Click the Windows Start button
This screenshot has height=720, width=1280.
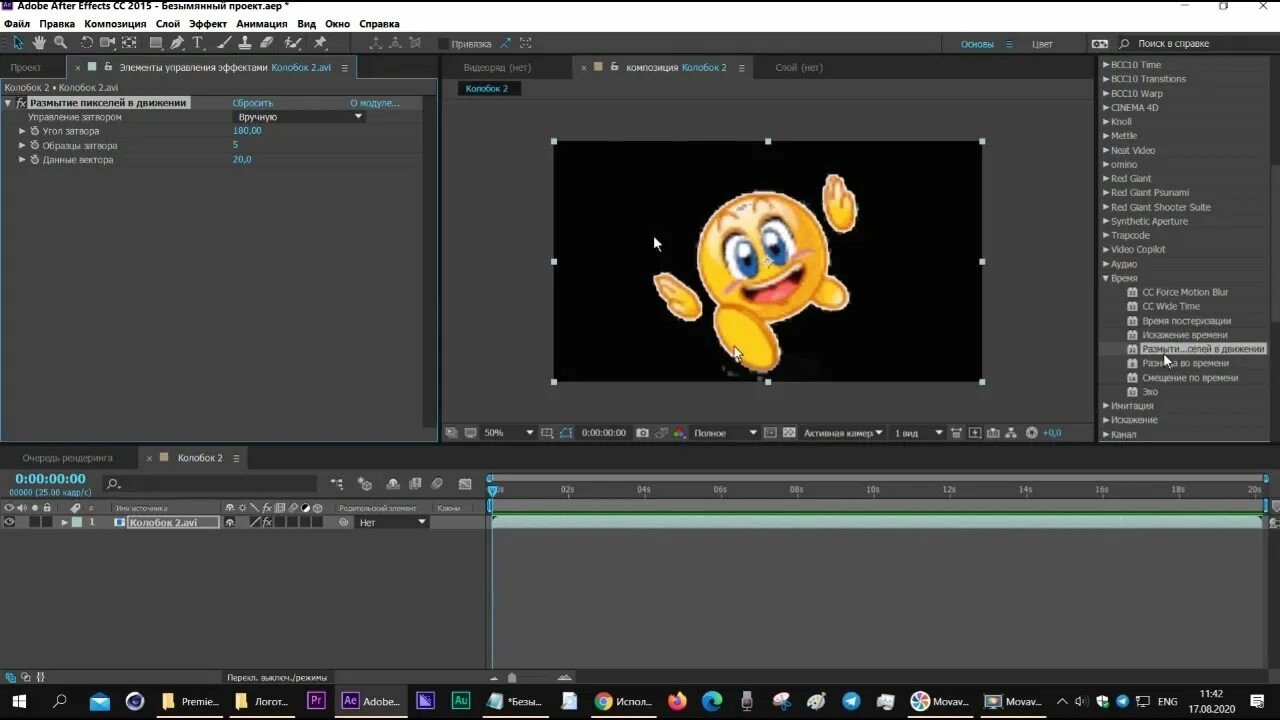tap(18, 701)
